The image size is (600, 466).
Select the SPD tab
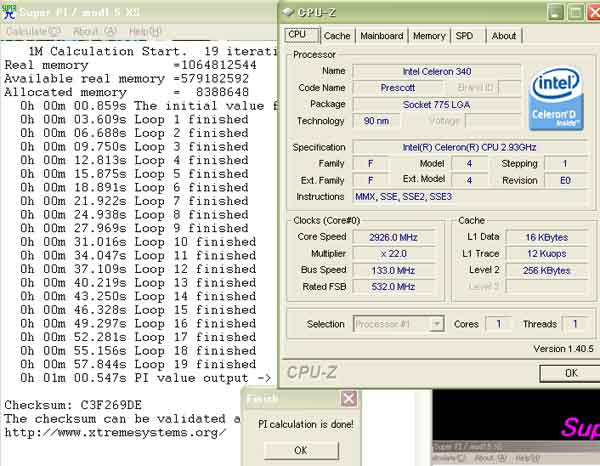pos(468,36)
